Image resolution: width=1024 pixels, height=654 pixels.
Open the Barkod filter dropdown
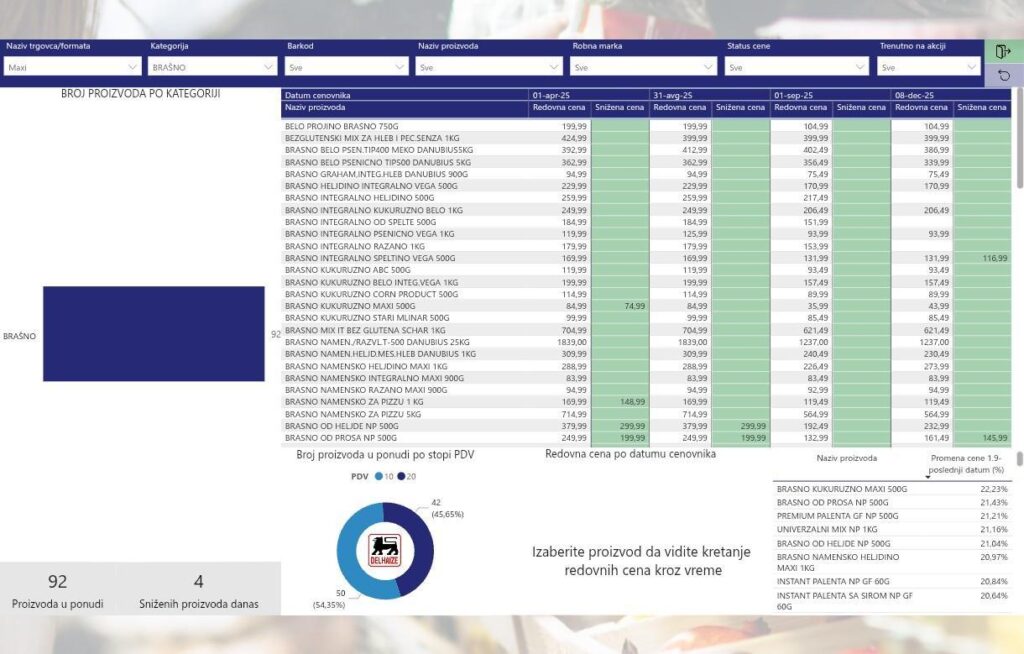point(346,67)
